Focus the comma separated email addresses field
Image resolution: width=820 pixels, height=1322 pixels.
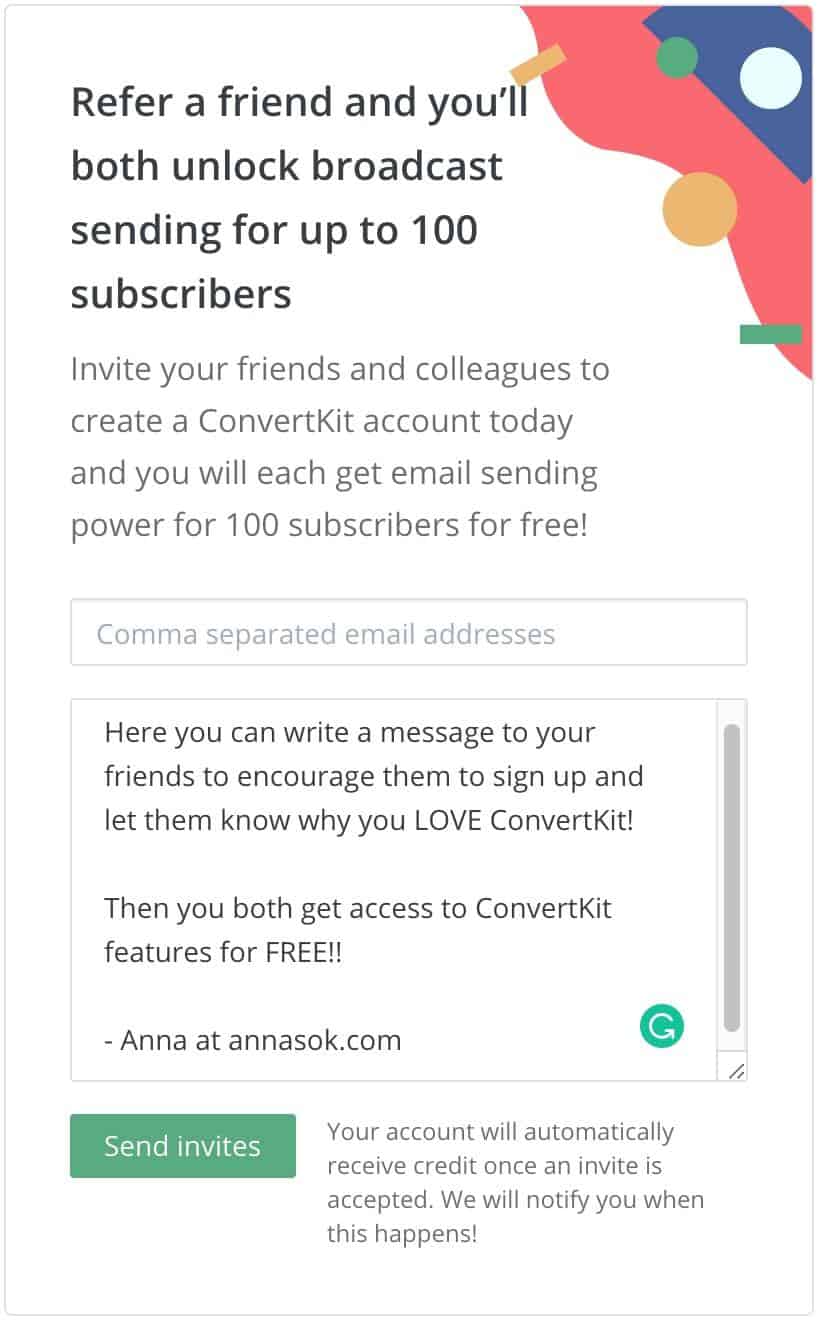(408, 633)
